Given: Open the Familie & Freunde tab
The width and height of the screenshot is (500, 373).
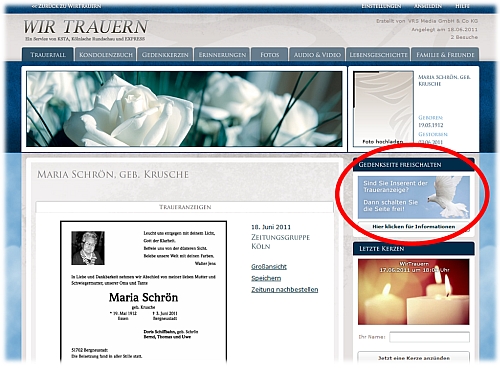Looking at the screenshot, I should point(445,55).
